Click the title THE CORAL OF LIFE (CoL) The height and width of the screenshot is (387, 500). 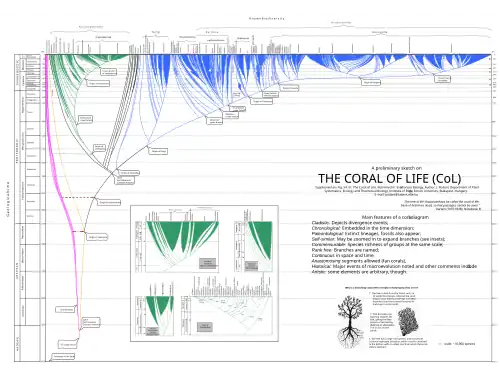pyautogui.click(x=390, y=179)
